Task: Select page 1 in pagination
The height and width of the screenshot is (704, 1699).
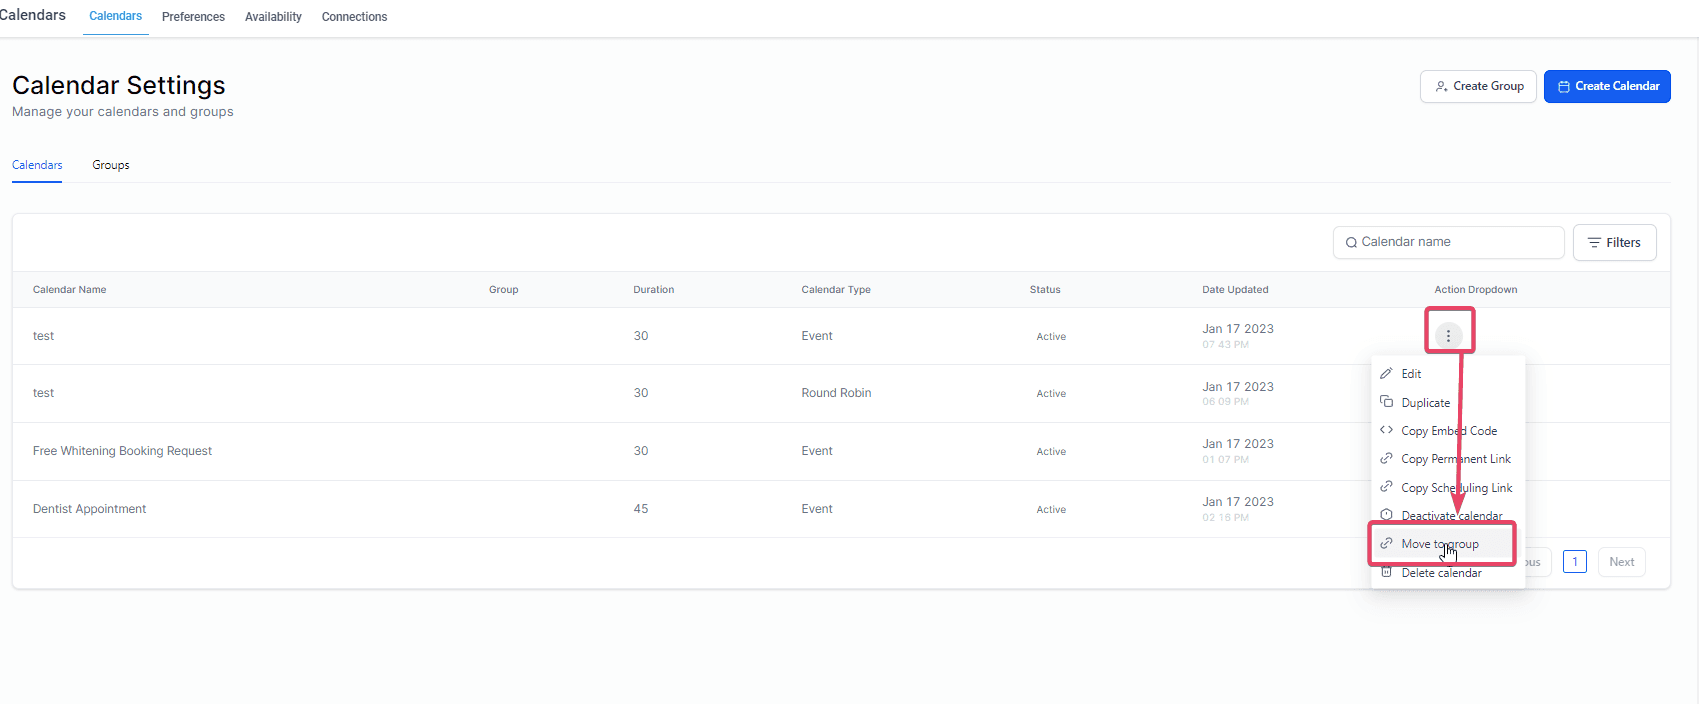Action: [x=1575, y=562]
